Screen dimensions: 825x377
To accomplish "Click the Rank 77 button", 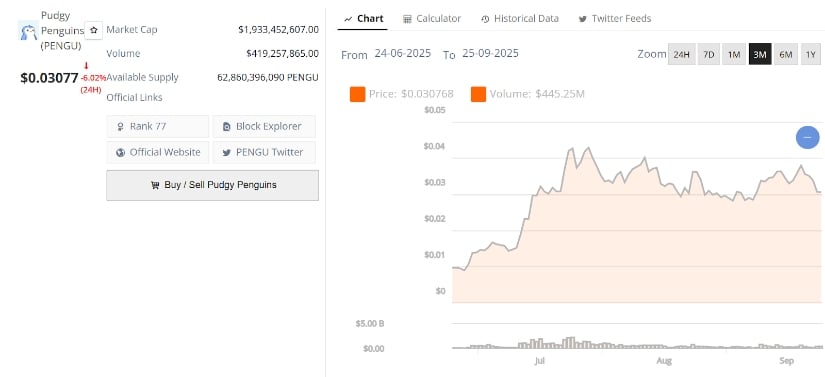I will pyautogui.click(x=157, y=127).
